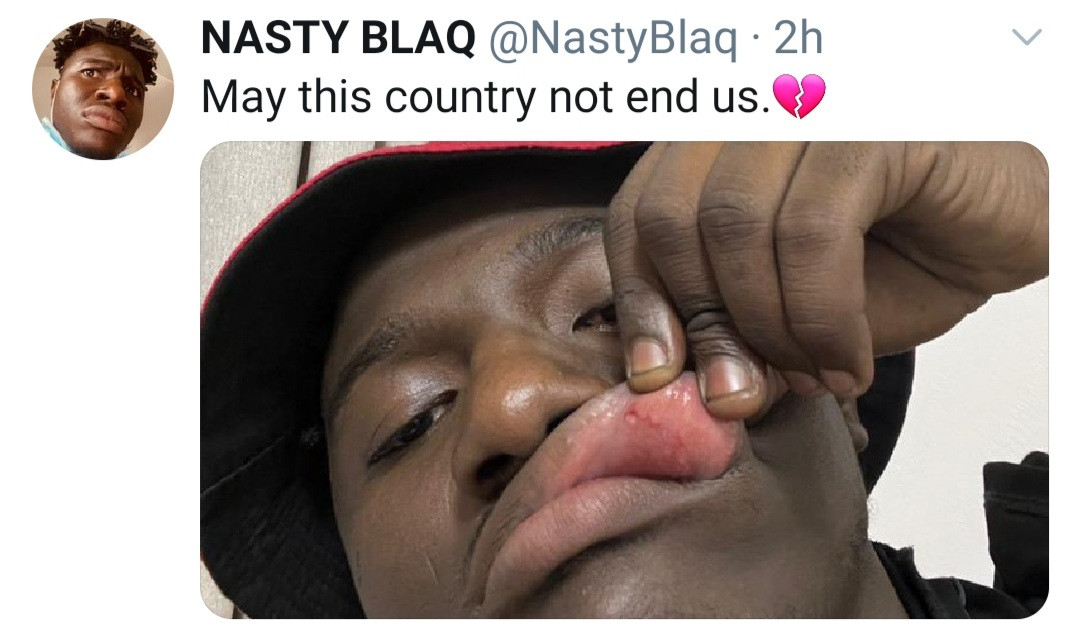Click the word "country" in the tweet
The image size is (1080, 633).
coord(459,98)
